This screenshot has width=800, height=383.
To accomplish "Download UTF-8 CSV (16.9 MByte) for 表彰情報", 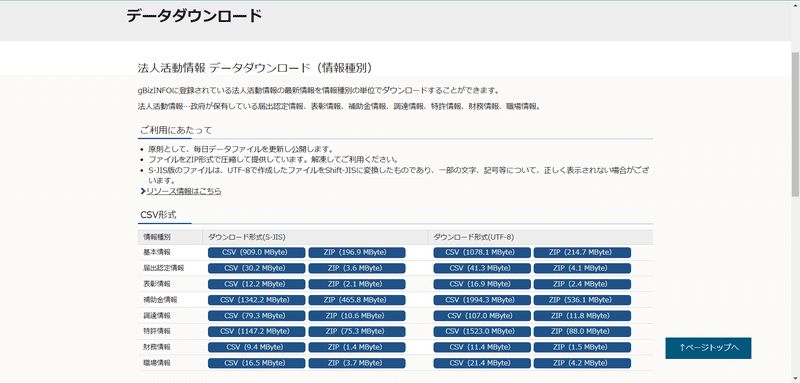I will pyautogui.click(x=482, y=284).
